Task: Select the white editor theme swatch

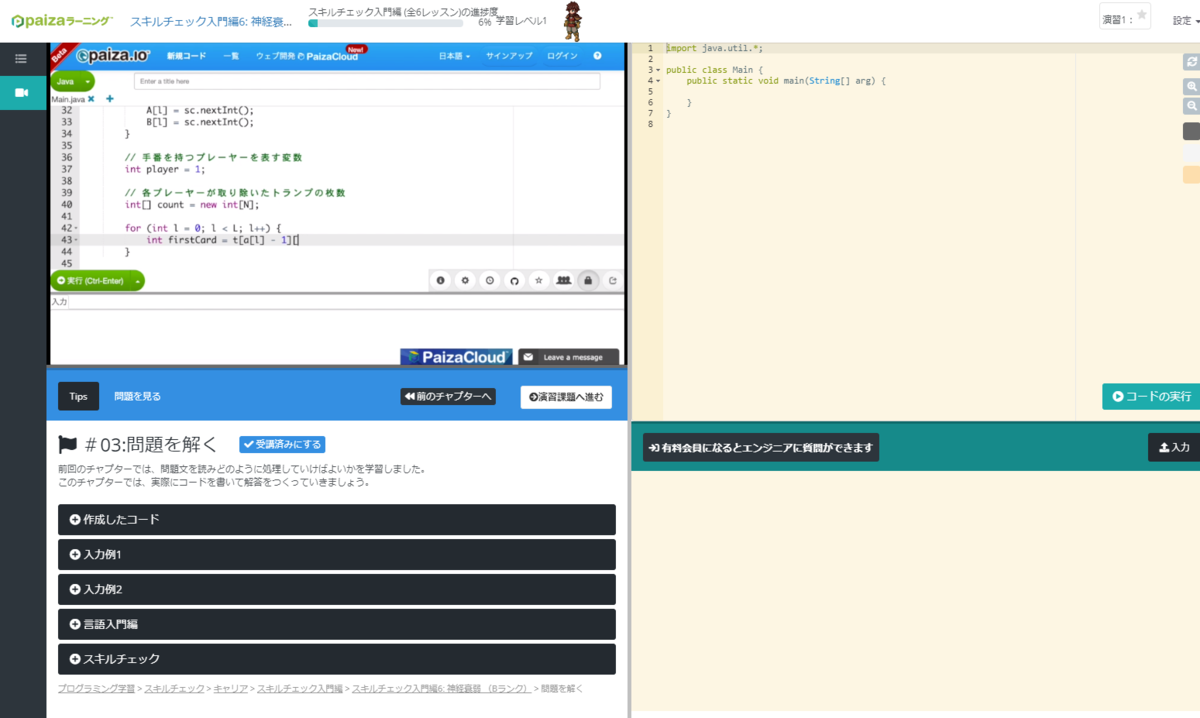Action: coord(1191,153)
